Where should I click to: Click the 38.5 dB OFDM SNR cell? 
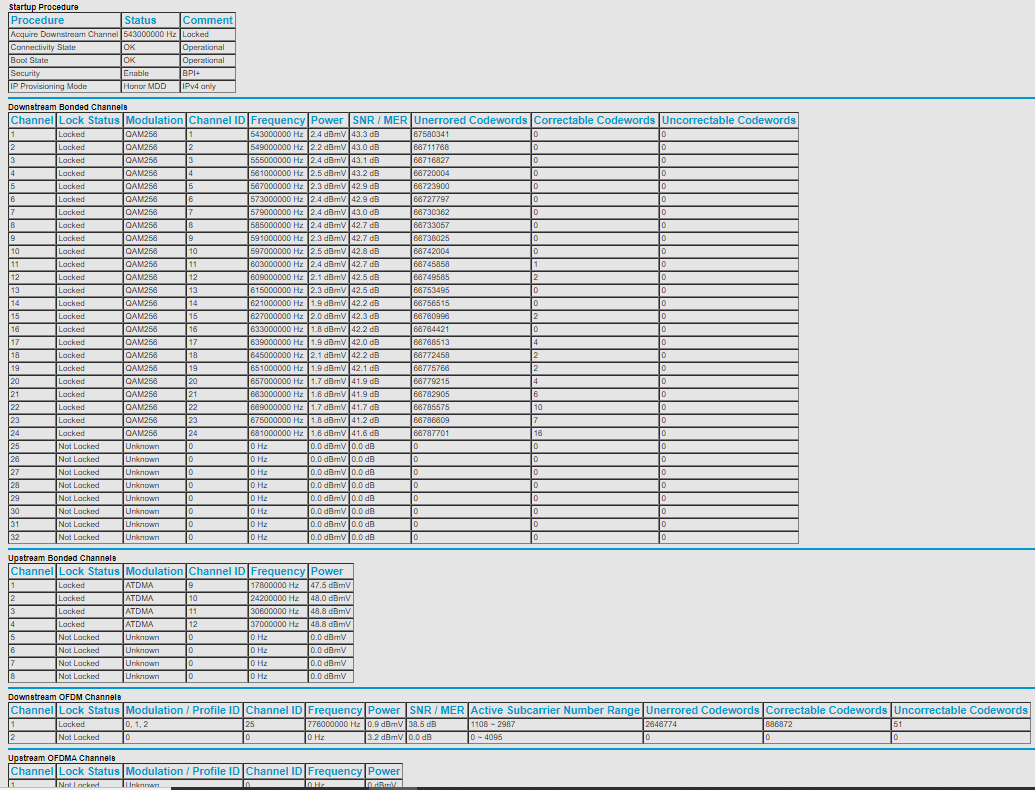click(x=436, y=724)
